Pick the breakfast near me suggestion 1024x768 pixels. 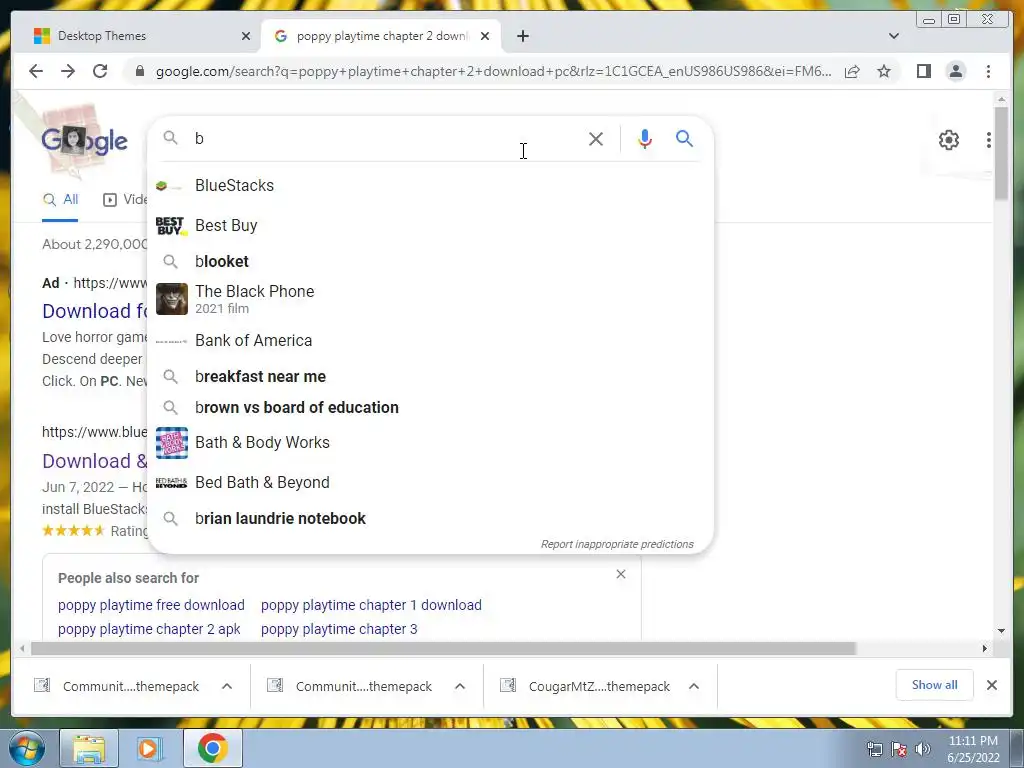tap(430, 376)
